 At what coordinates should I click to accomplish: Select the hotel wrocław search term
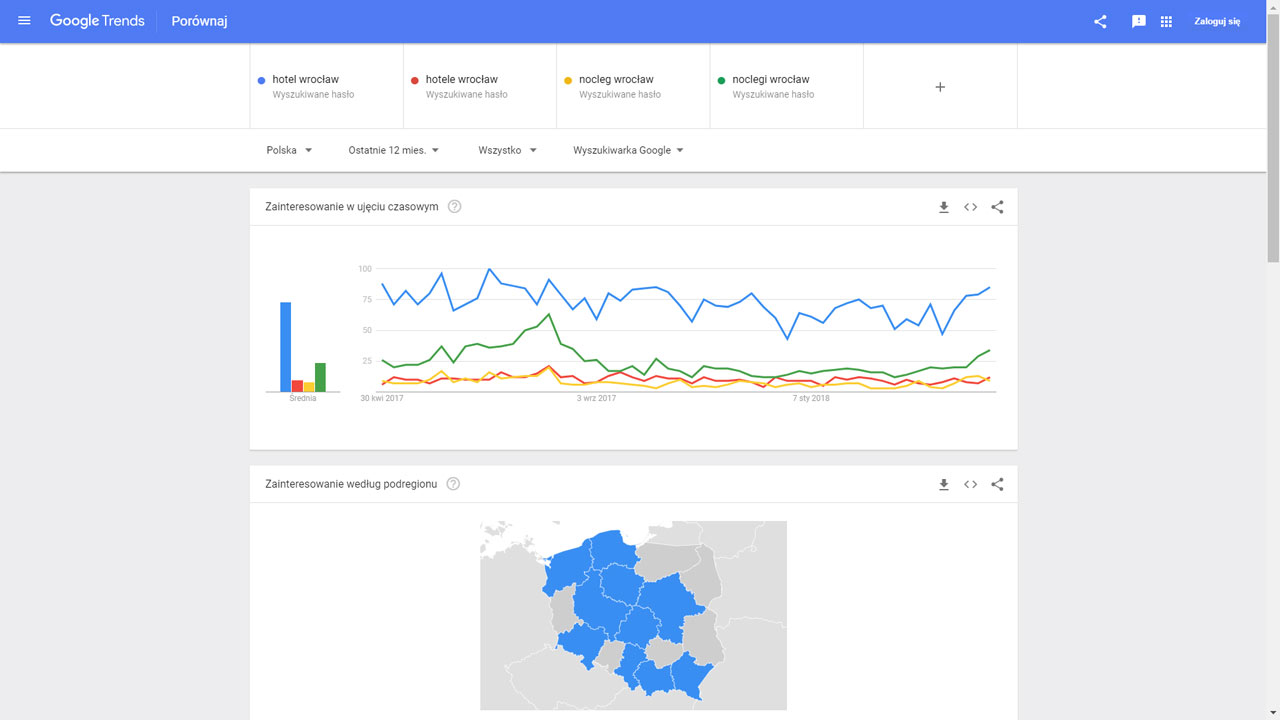327,86
